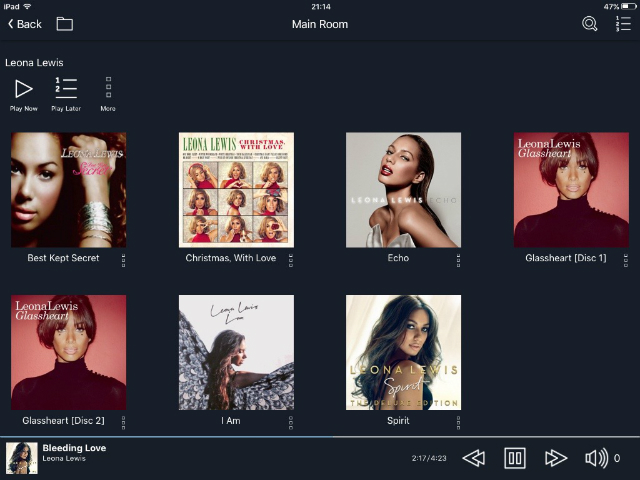Viewport: 640px width, 480px height.
Task: Skip to next track
Action: [556, 458]
